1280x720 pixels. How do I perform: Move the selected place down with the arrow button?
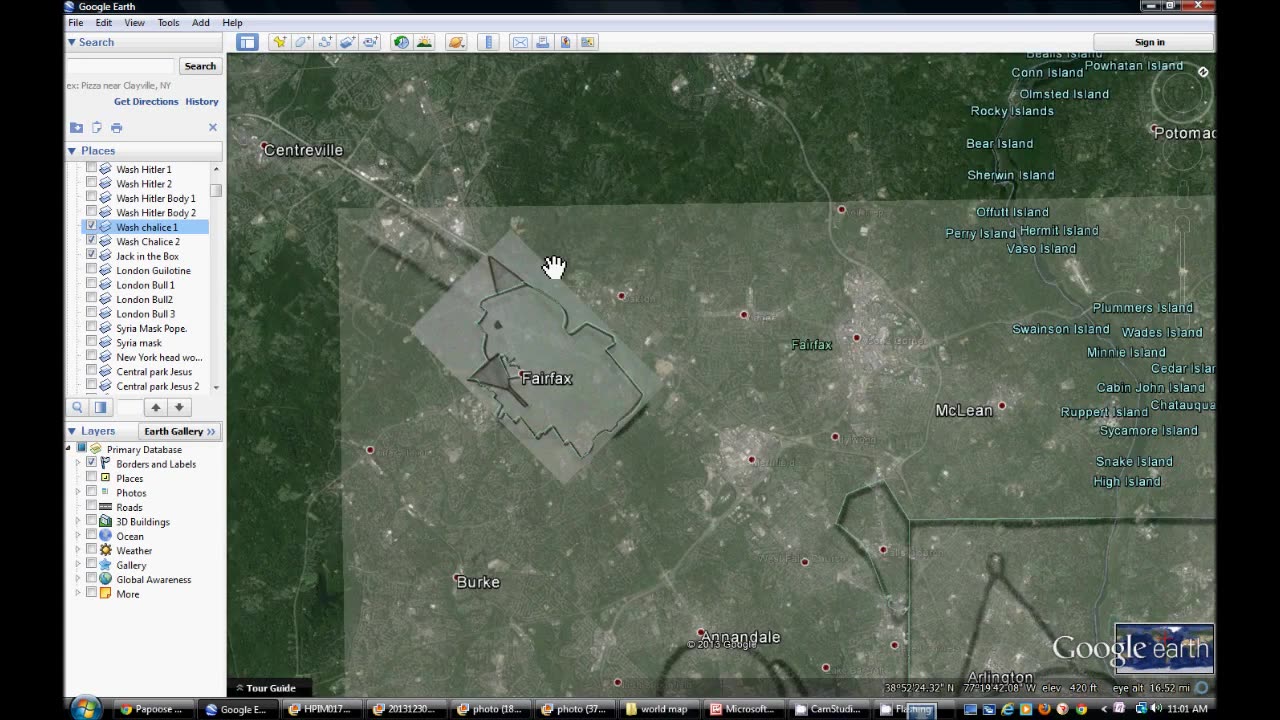pyautogui.click(x=179, y=407)
